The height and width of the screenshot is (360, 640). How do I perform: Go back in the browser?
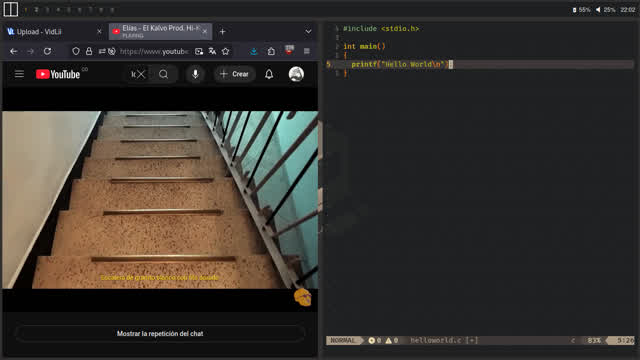(13, 51)
